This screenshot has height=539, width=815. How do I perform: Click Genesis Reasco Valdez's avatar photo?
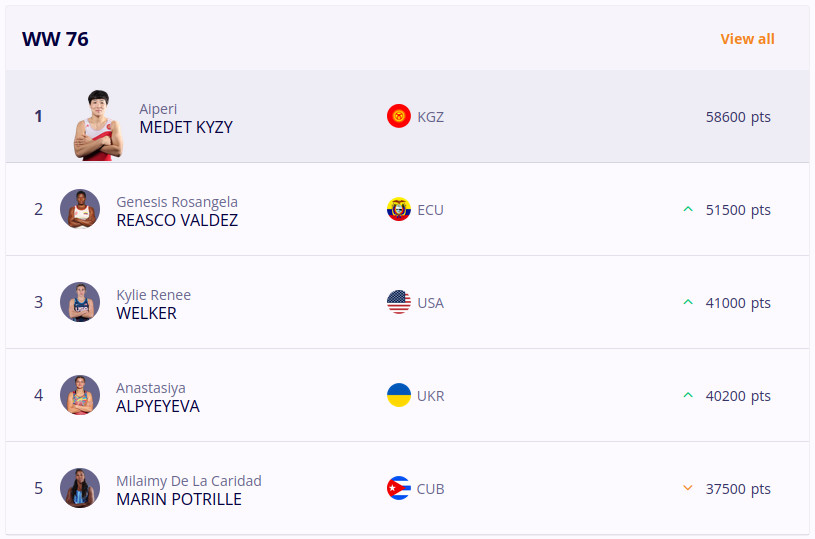click(x=80, y=209)
